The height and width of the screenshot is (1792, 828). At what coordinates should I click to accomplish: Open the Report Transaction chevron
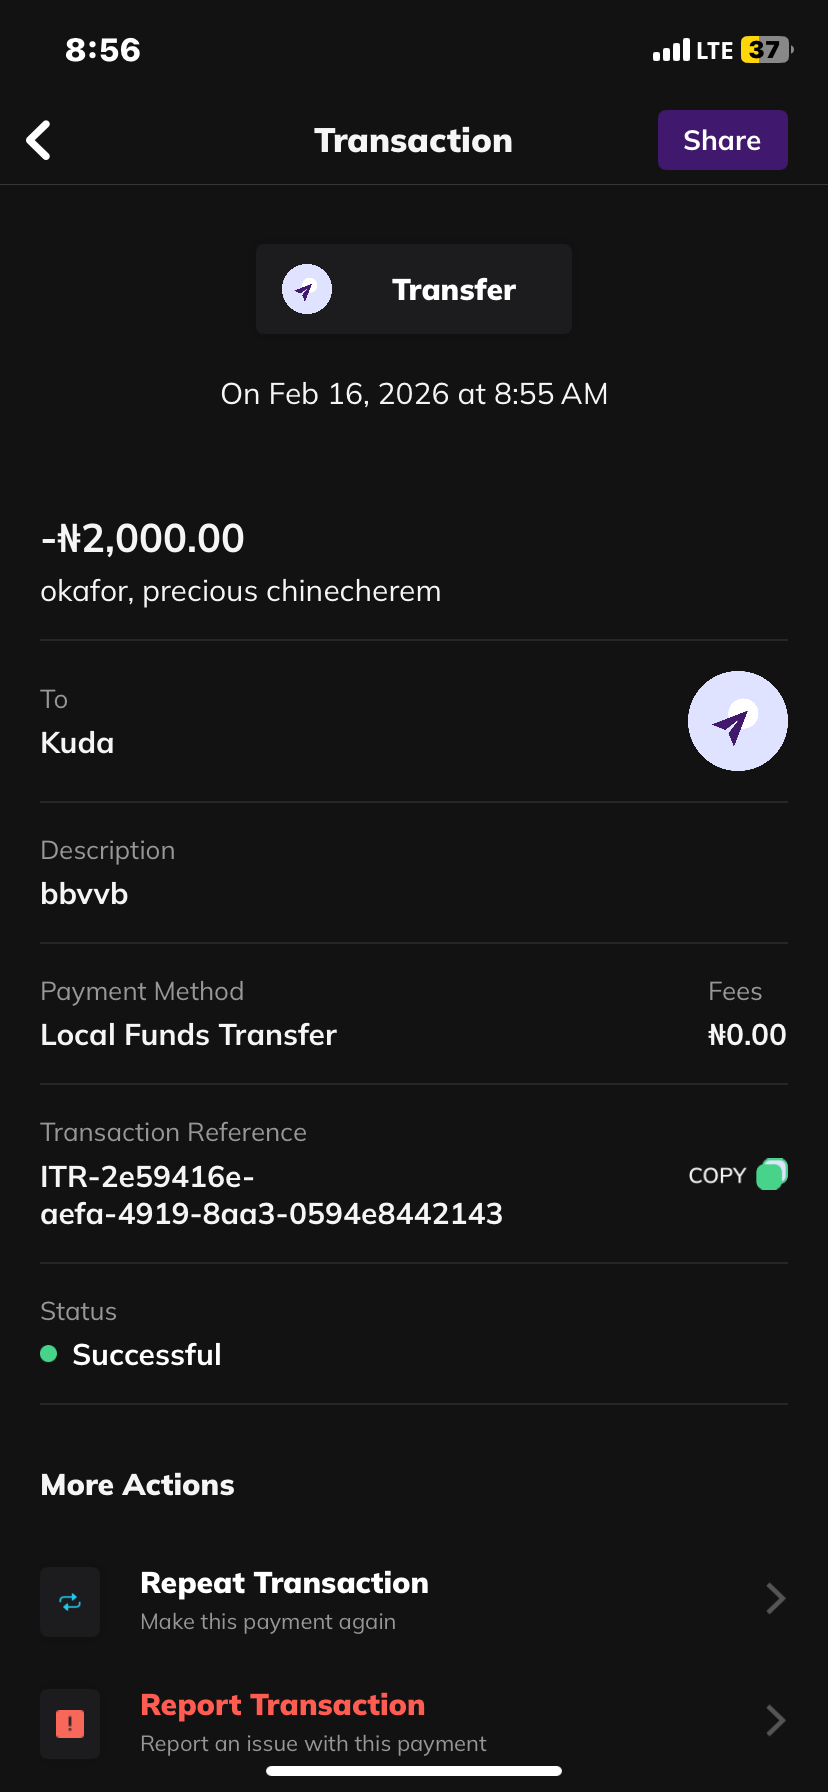pos(775,1721)
